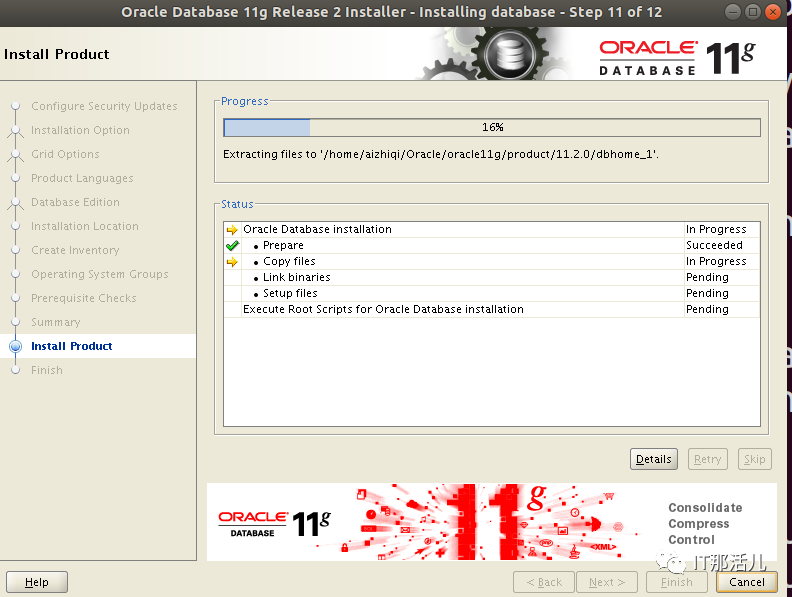Select Summary step in sidebar

(x=56, y=322)
